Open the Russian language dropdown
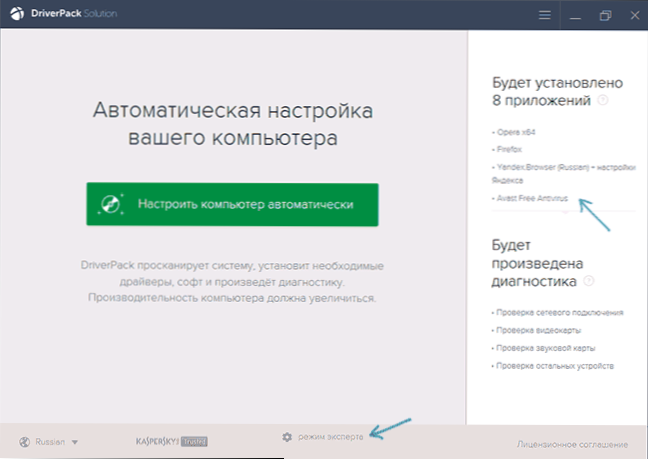Screen dimensions: 648x459 tap(57, 442)
